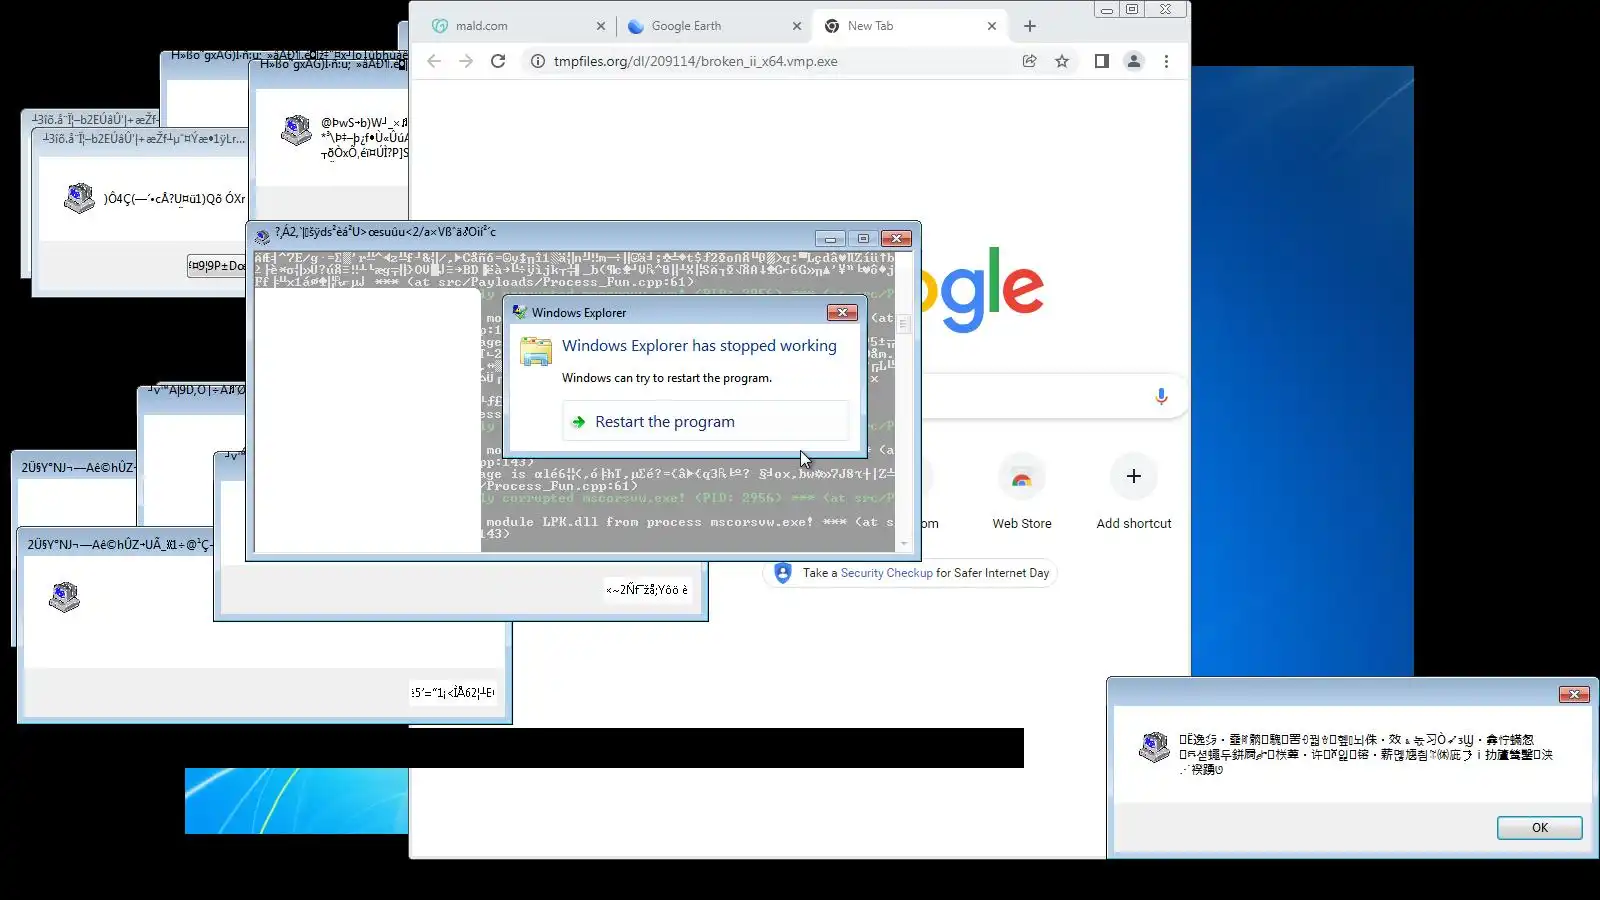The image size is (1600, 900).
Task: Click Add shortcut tile
Action: tap(1134, 491)
